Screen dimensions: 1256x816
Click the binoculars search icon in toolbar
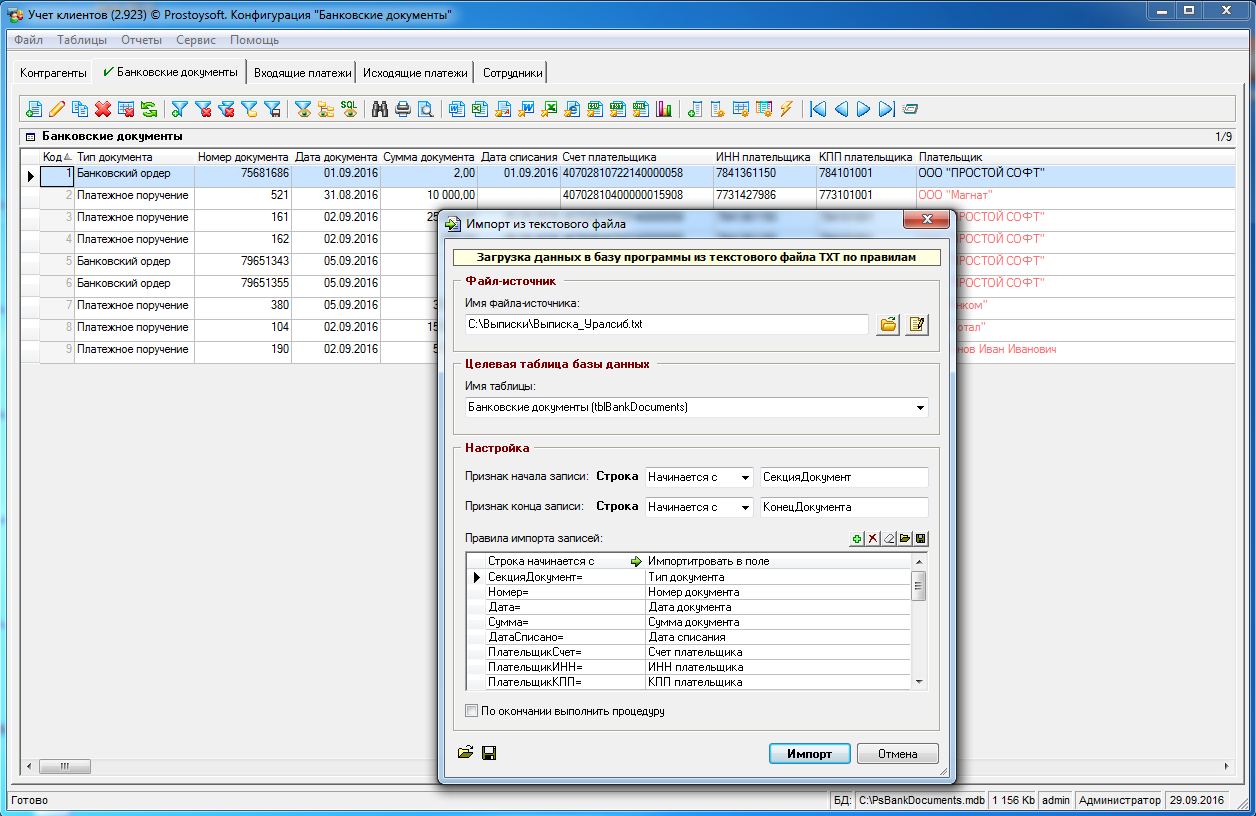(x=380, y=109)
